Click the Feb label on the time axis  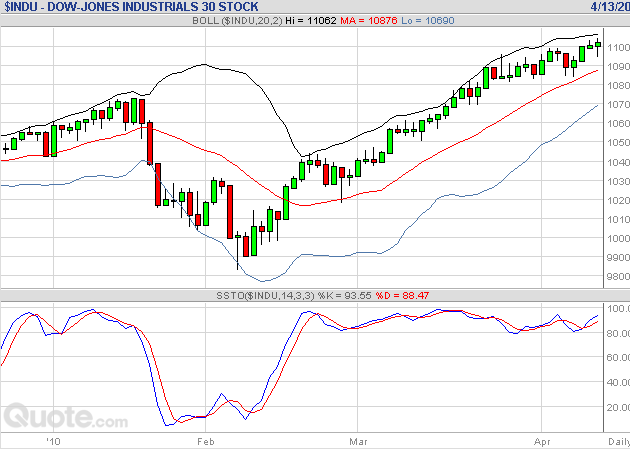206,441
